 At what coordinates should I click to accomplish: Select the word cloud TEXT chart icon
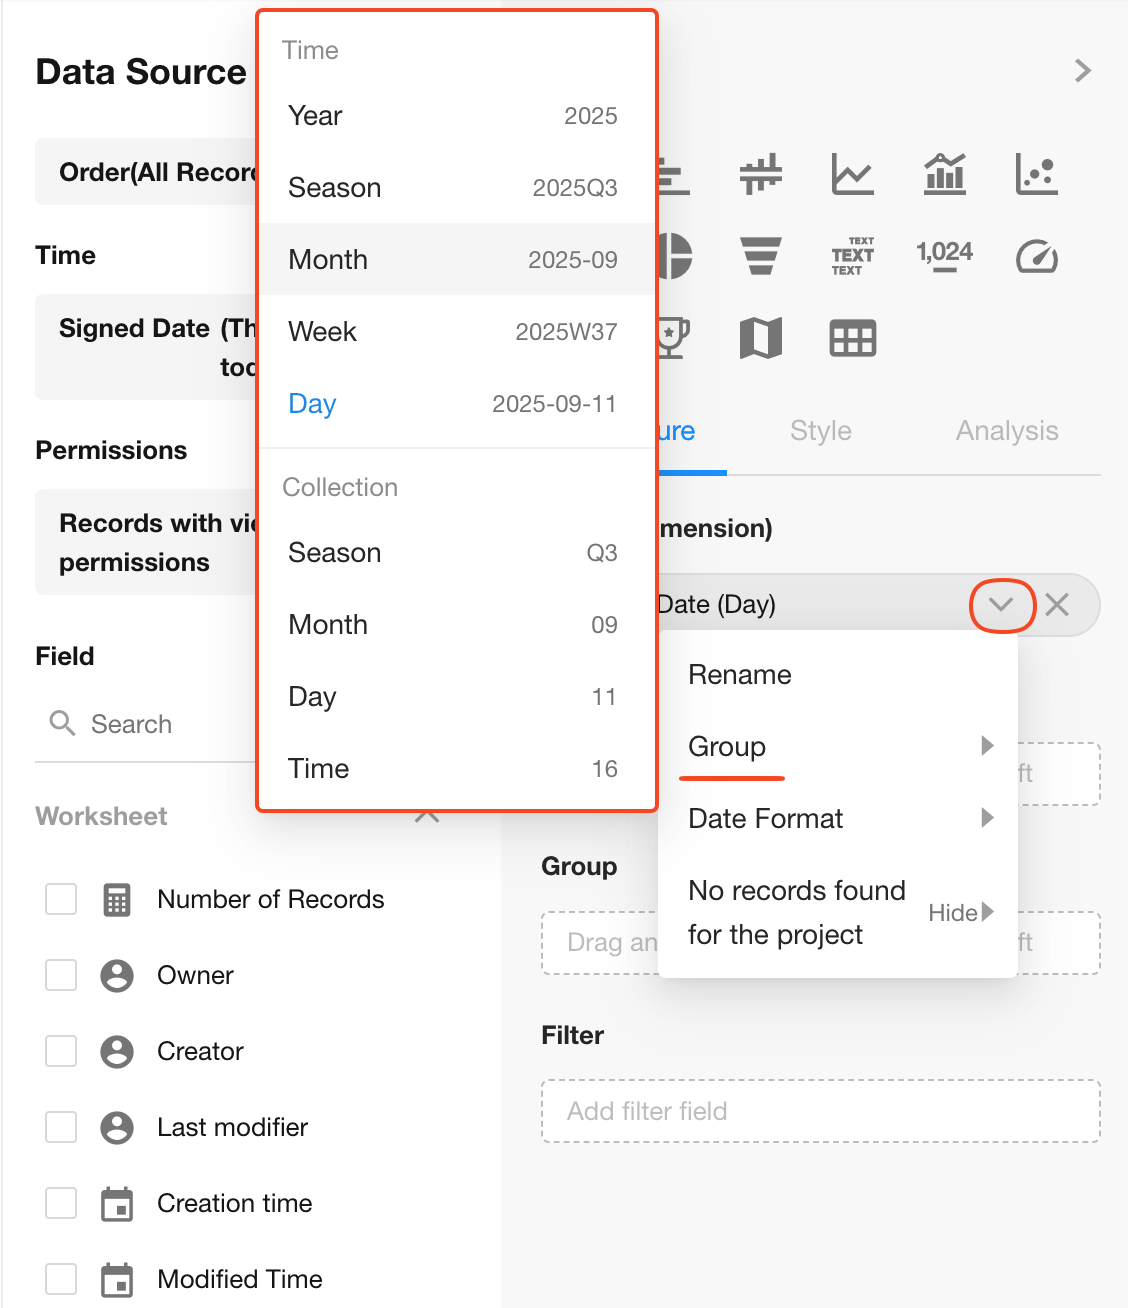point(852,256)
